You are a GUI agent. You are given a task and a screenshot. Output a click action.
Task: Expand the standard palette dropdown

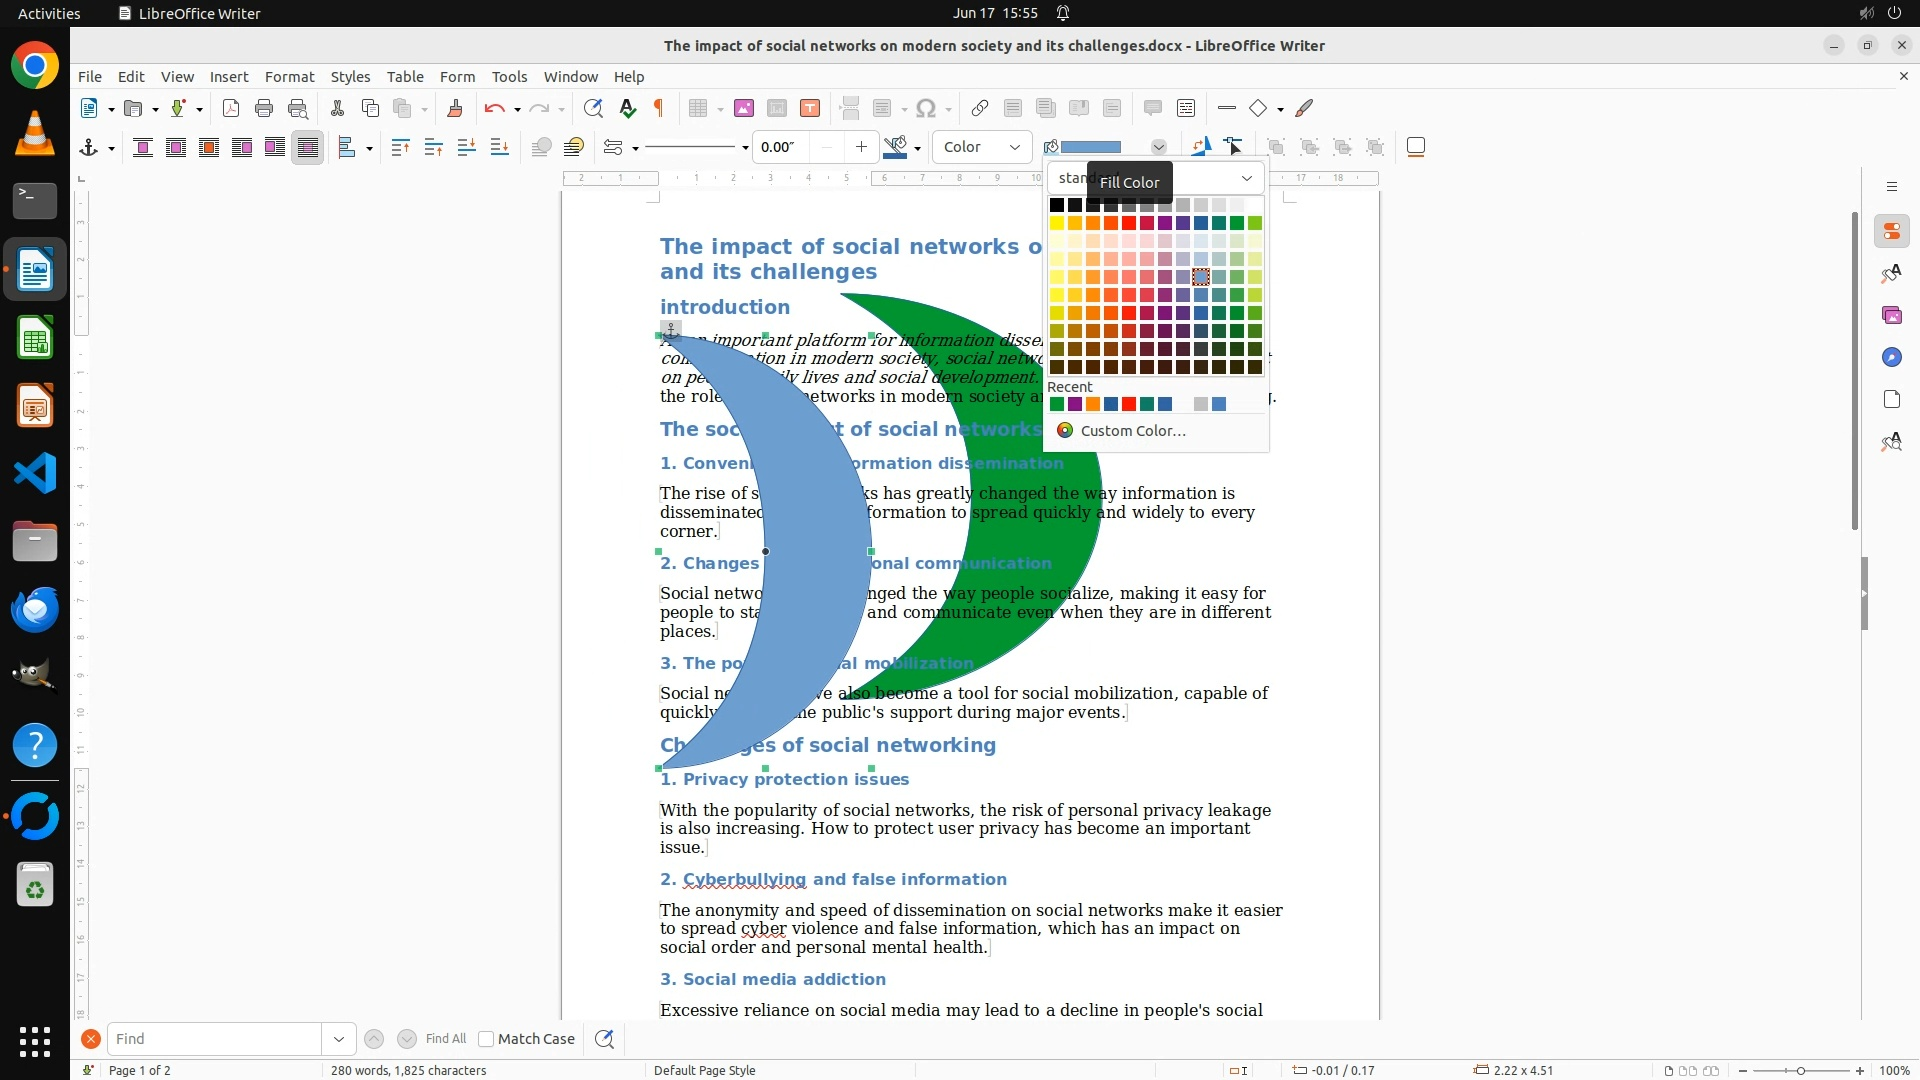tap(1246, 178)
